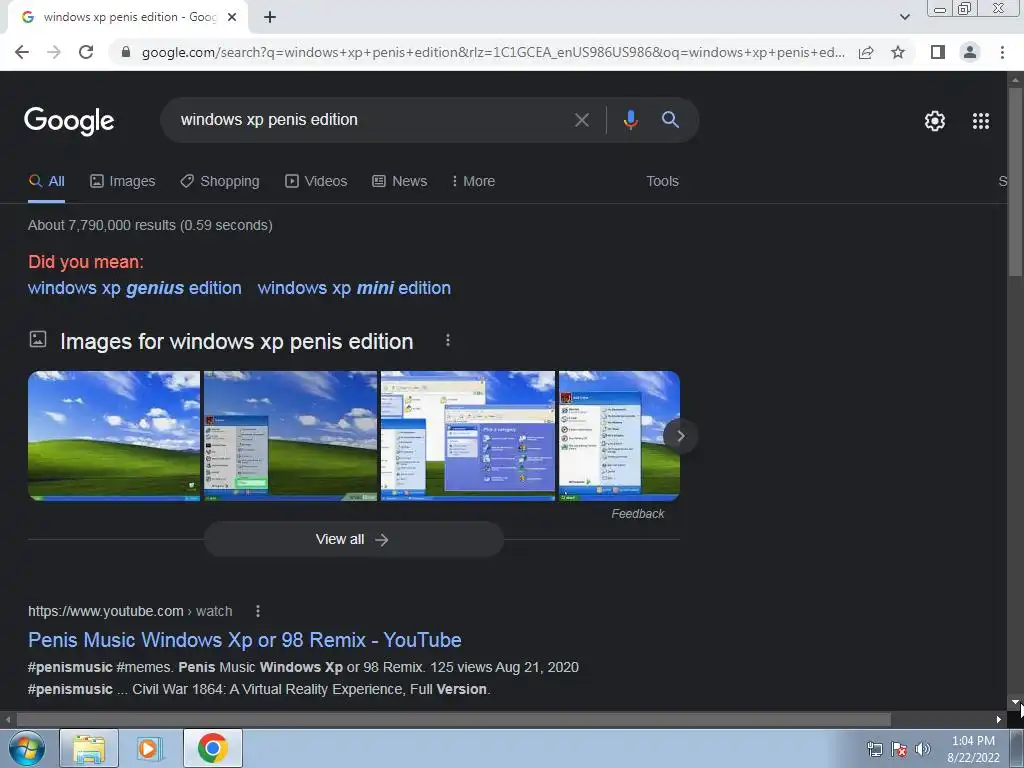Open options menu beside Images heading
The width and height of the screenshot is (1024, 768).
click(x=447, y=340)
